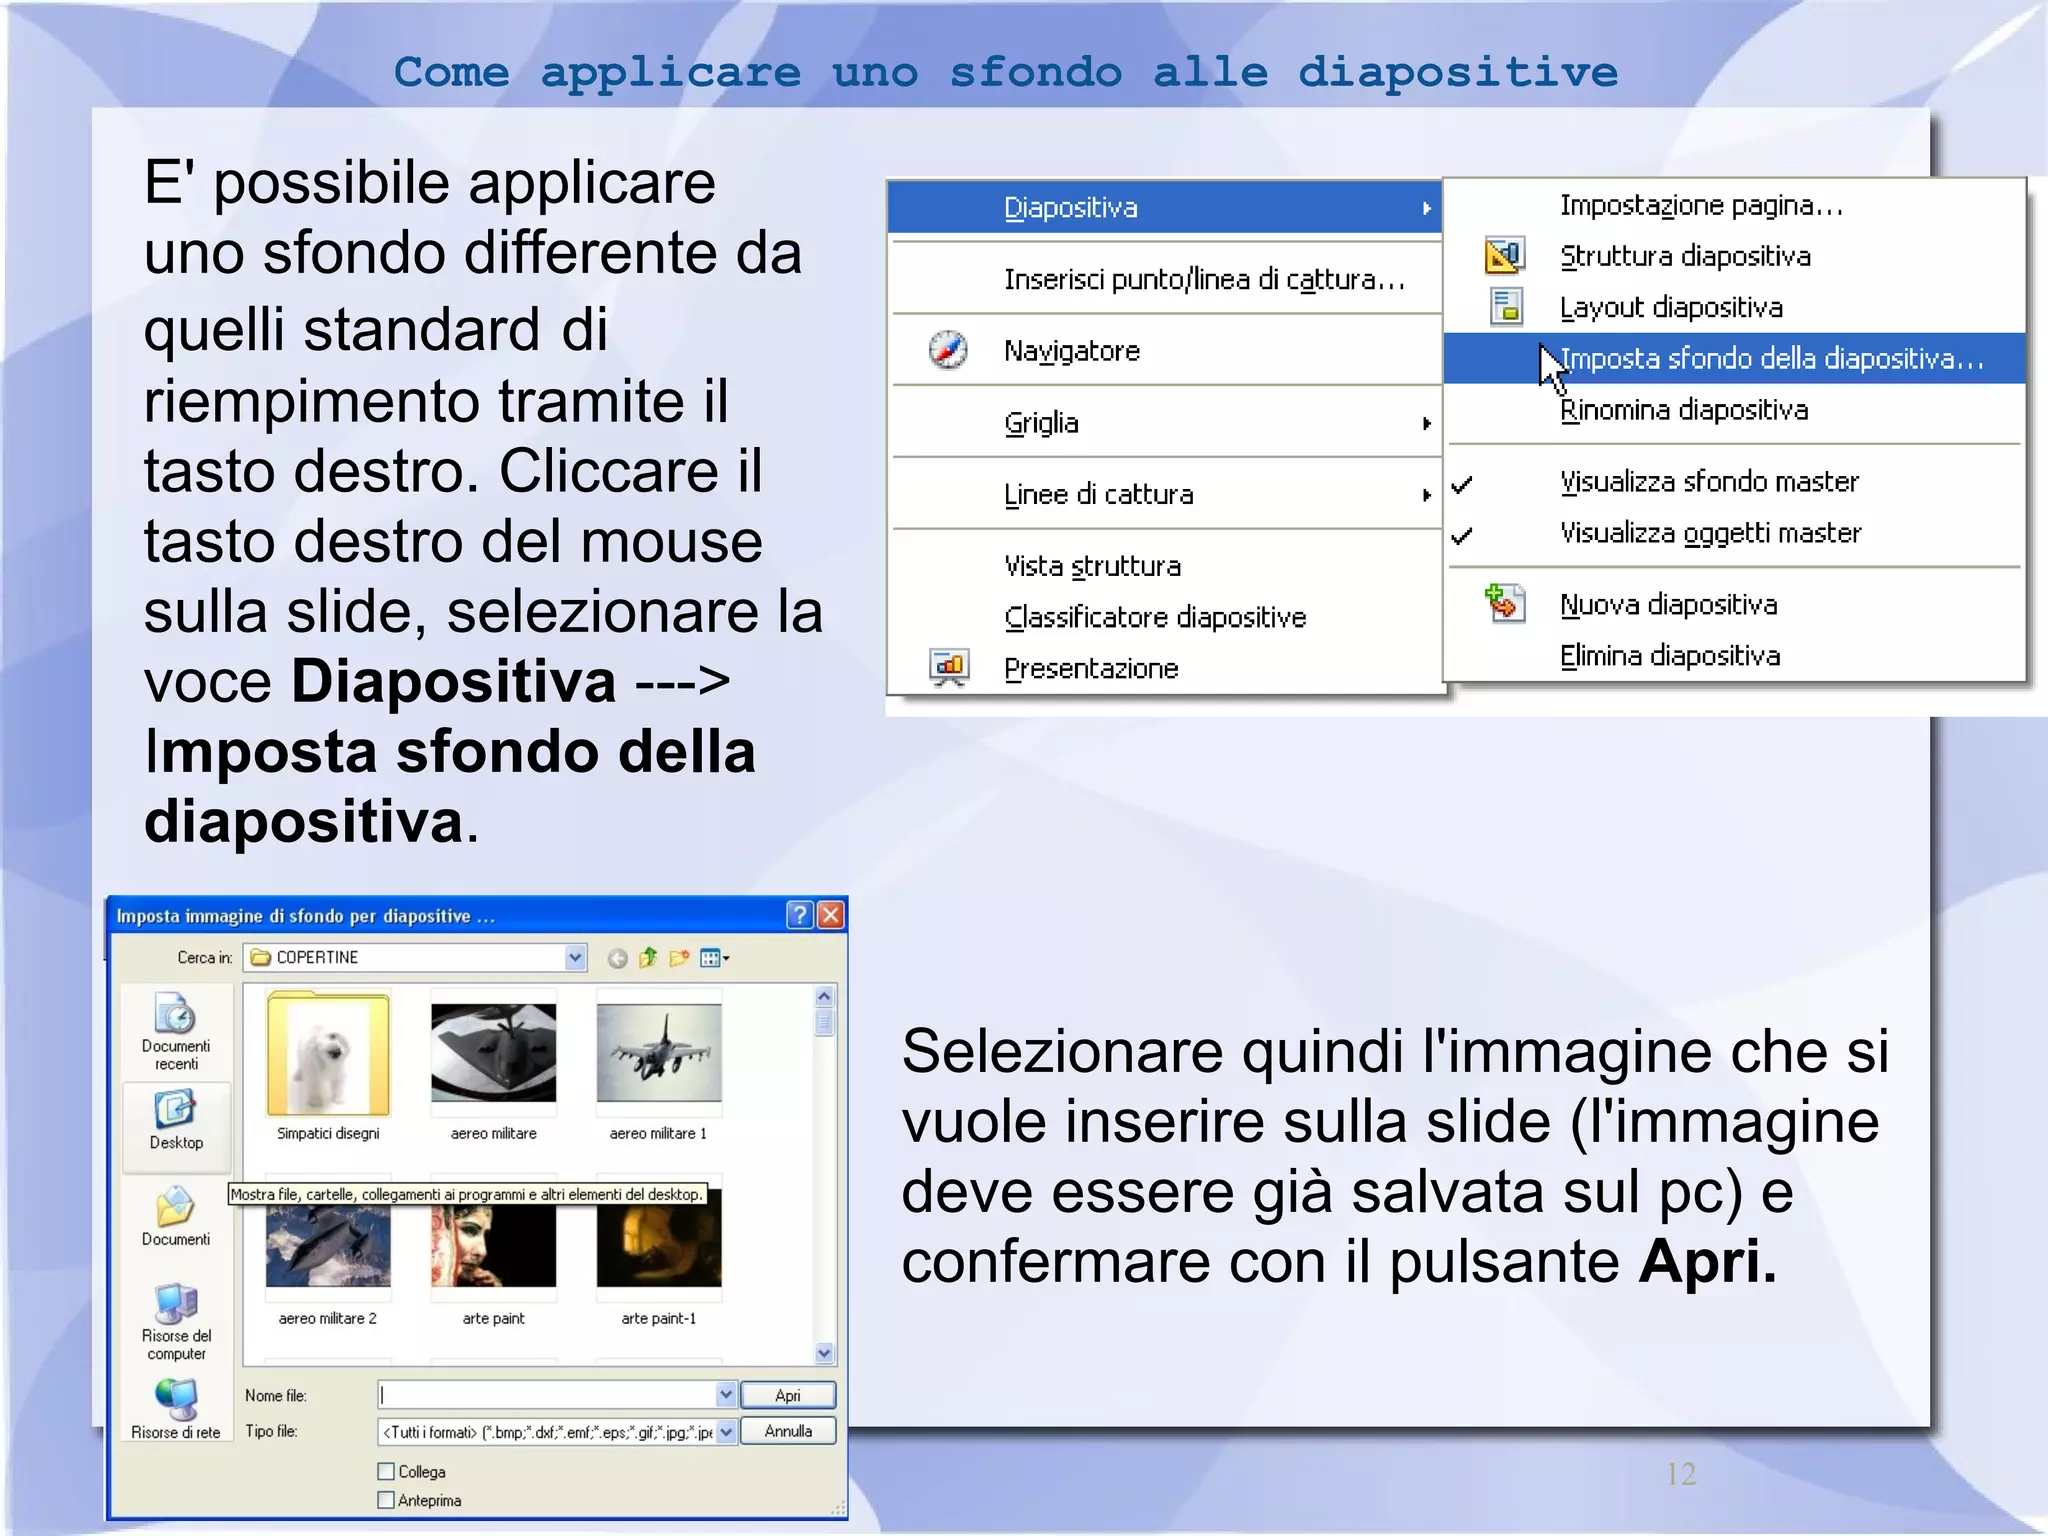Select the Simpatici disegni folder
Image resolution: width=2048 pixels, height=1536 pixels.
click(328, 1065)
